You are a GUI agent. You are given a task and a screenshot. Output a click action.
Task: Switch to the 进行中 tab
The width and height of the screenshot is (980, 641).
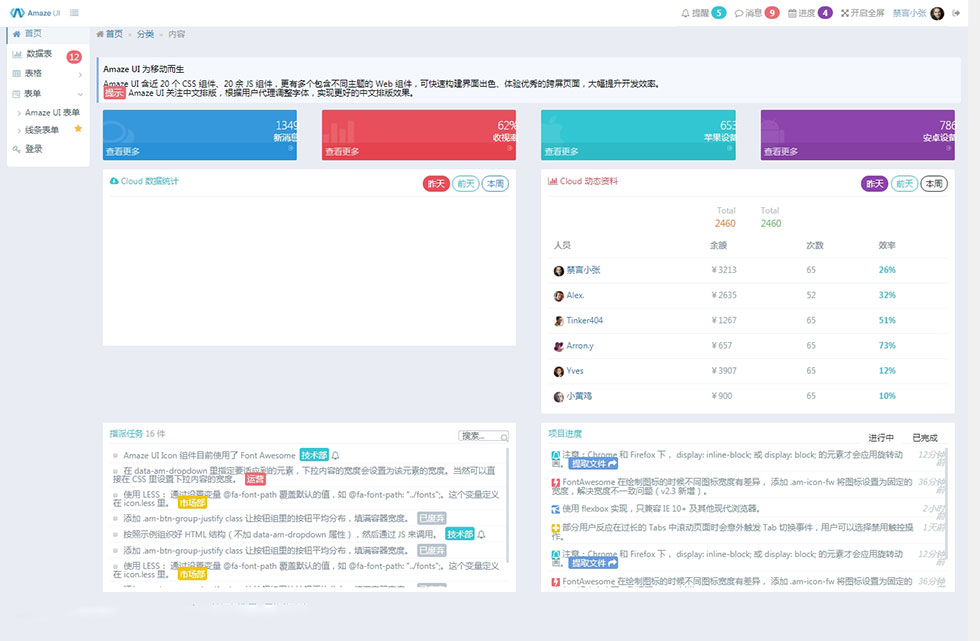[881, 438]
